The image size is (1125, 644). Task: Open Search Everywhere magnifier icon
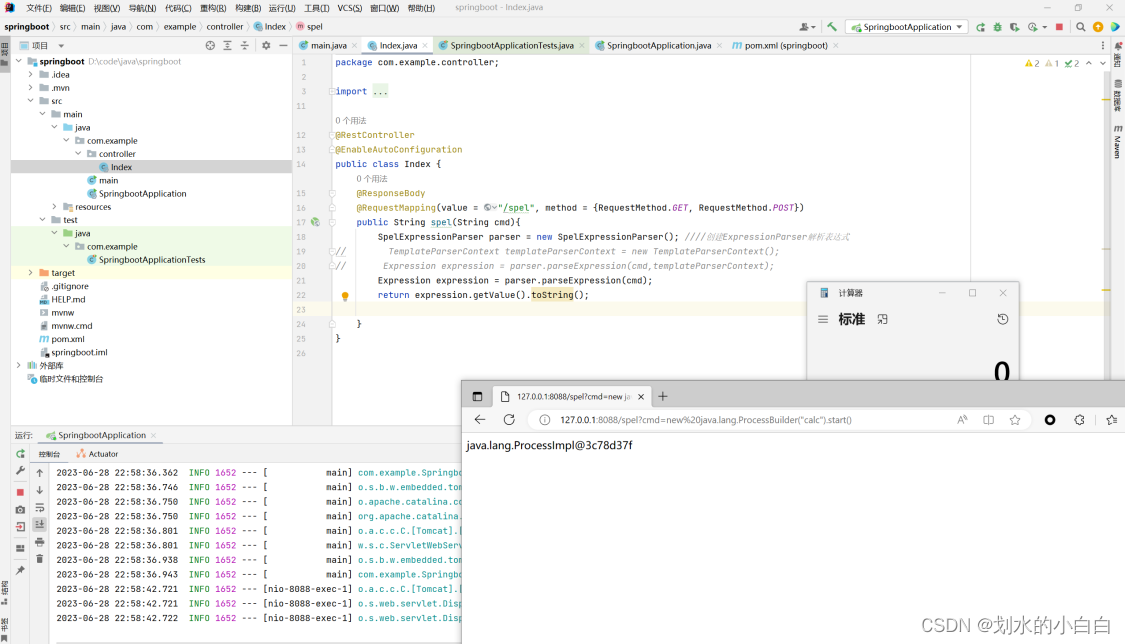(x=1081, y=27)
